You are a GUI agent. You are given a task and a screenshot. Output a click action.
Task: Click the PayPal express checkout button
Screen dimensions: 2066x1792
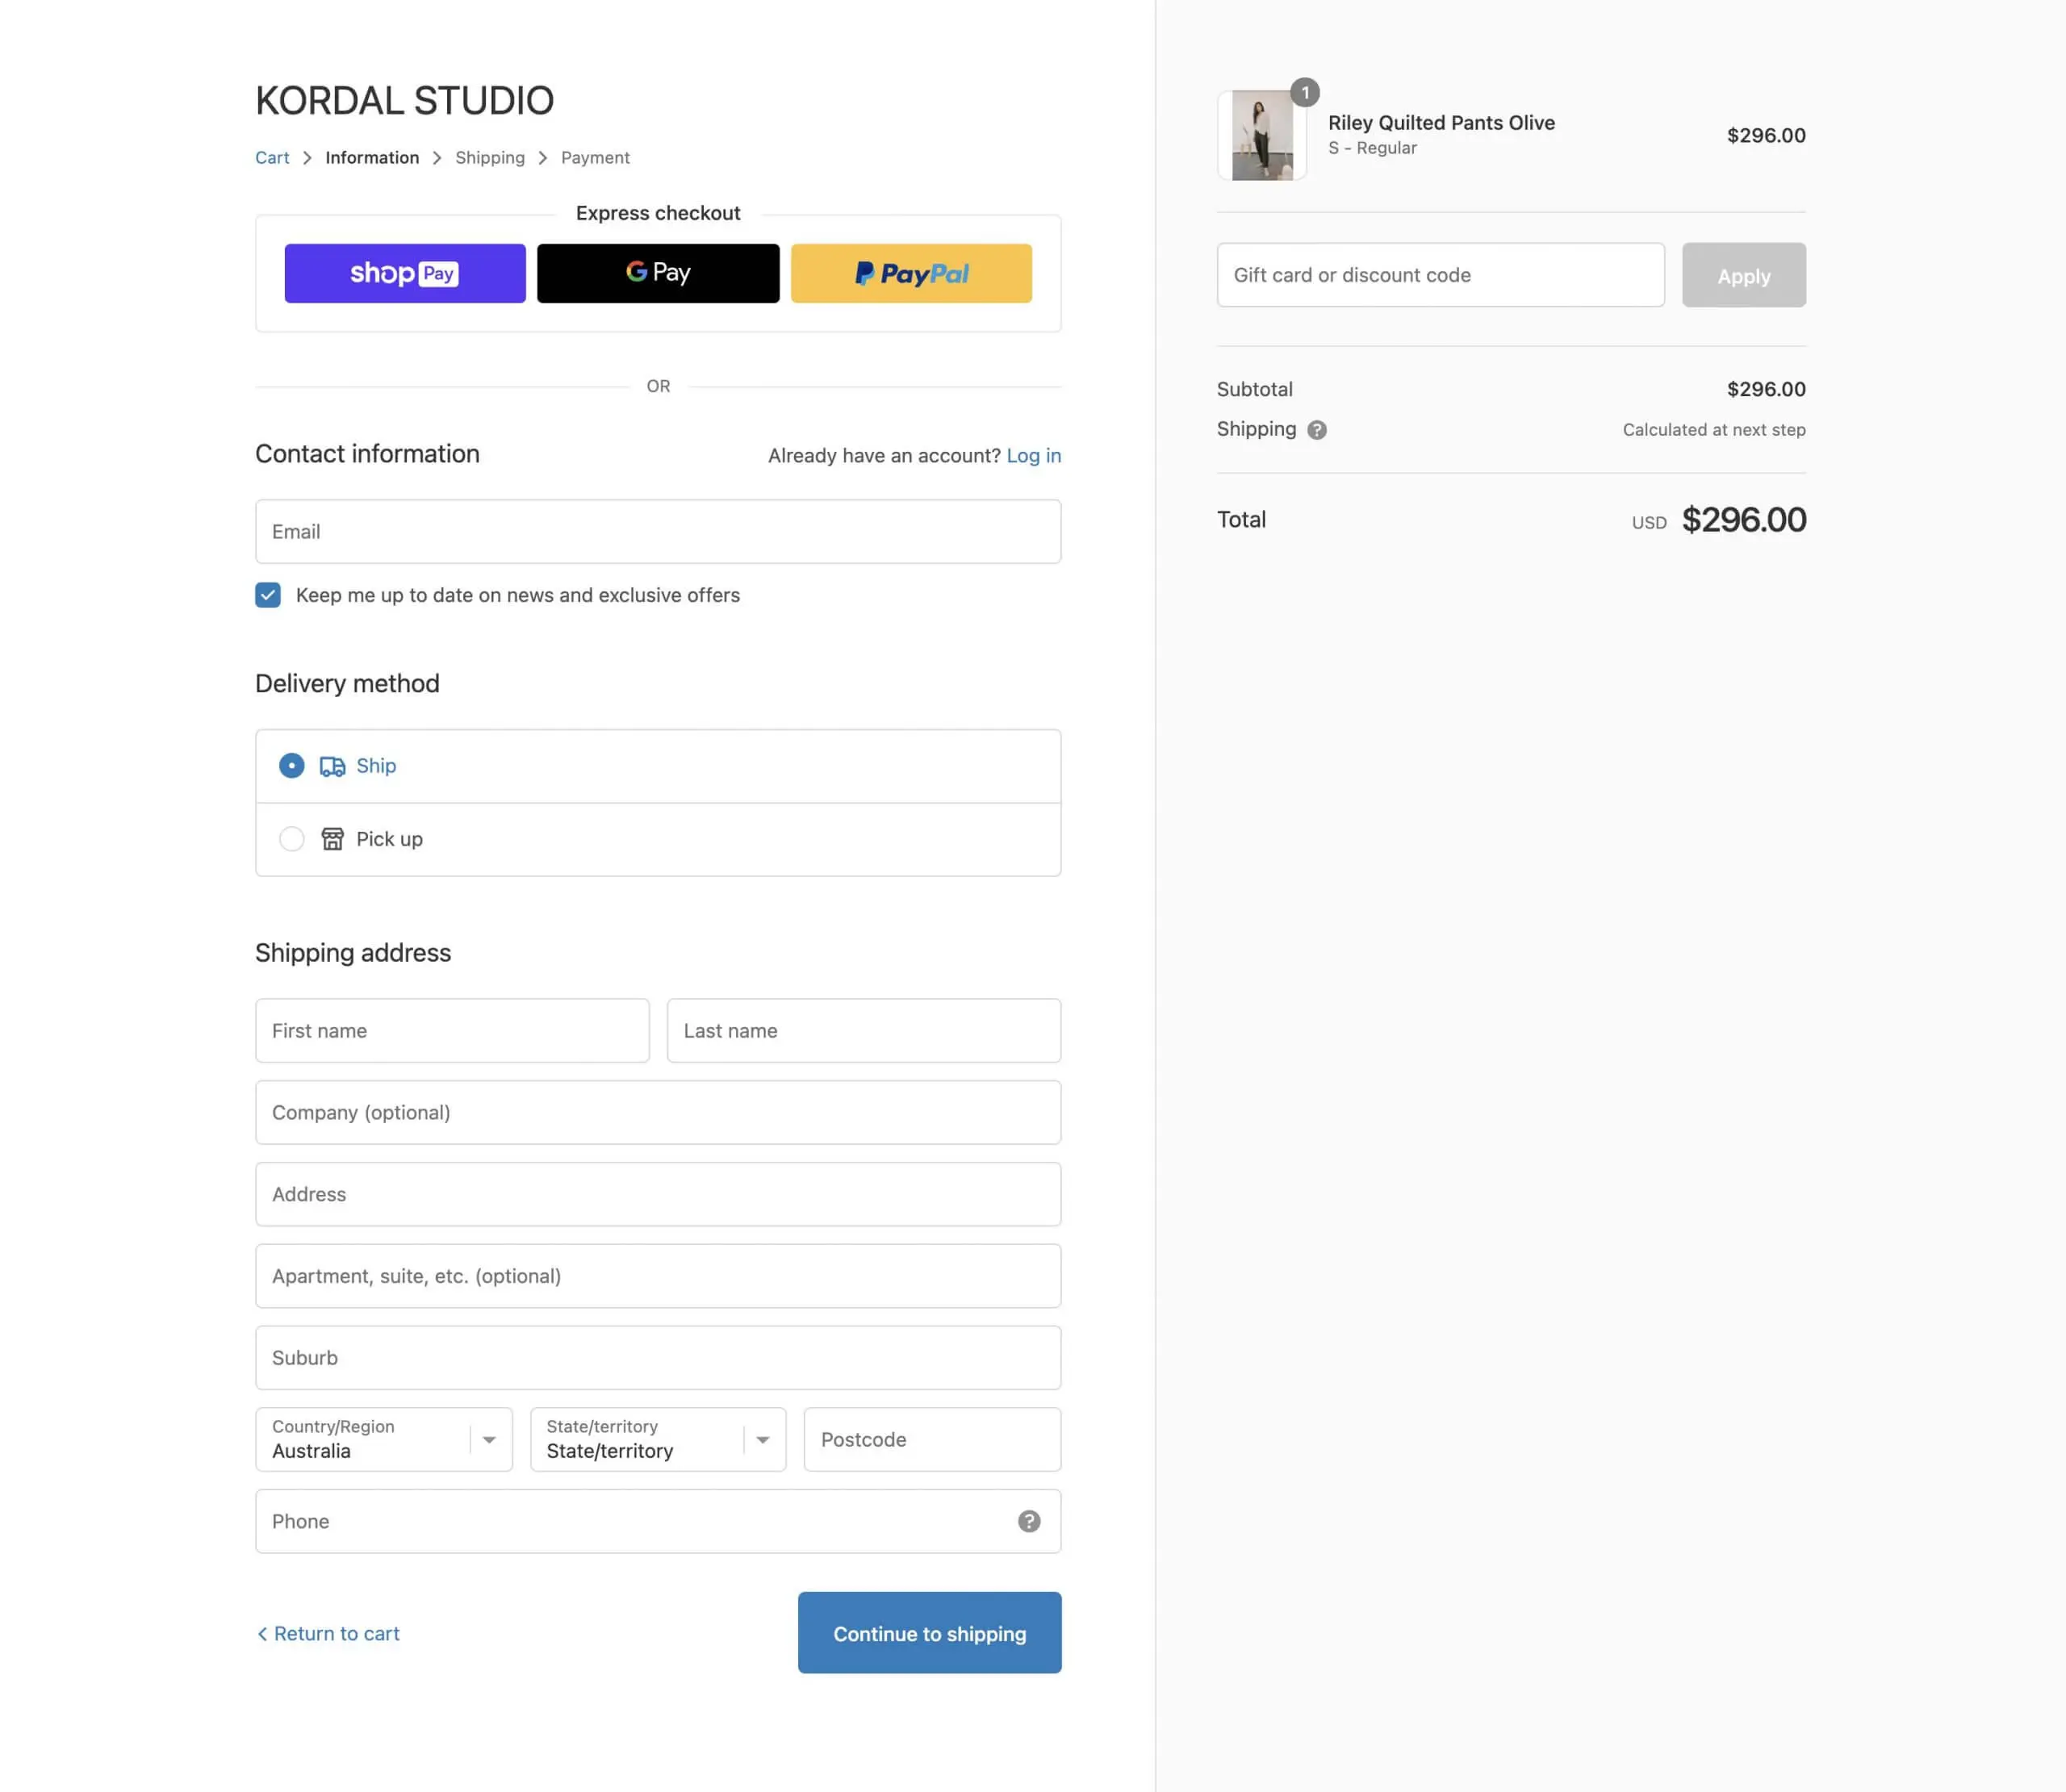[911, 273]
